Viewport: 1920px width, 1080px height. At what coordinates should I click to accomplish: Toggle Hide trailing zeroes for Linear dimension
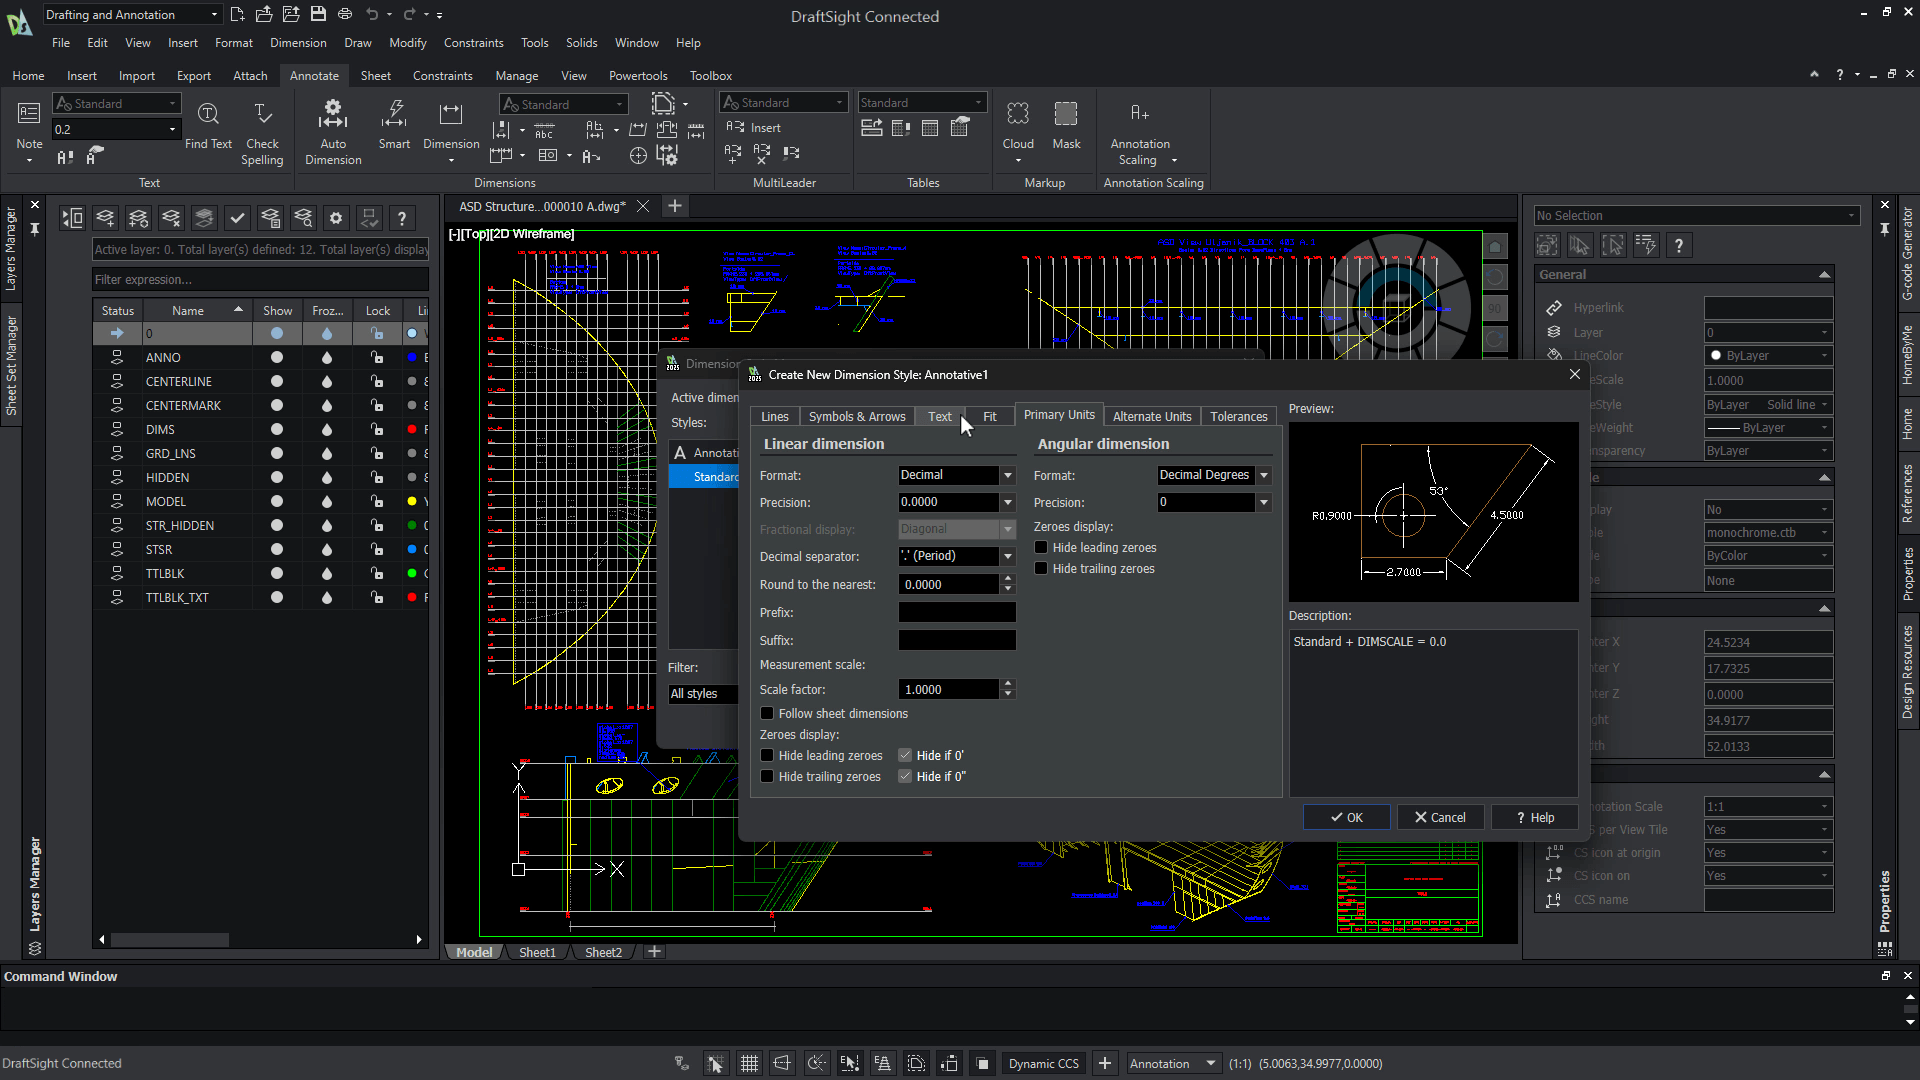coord(767,777)
